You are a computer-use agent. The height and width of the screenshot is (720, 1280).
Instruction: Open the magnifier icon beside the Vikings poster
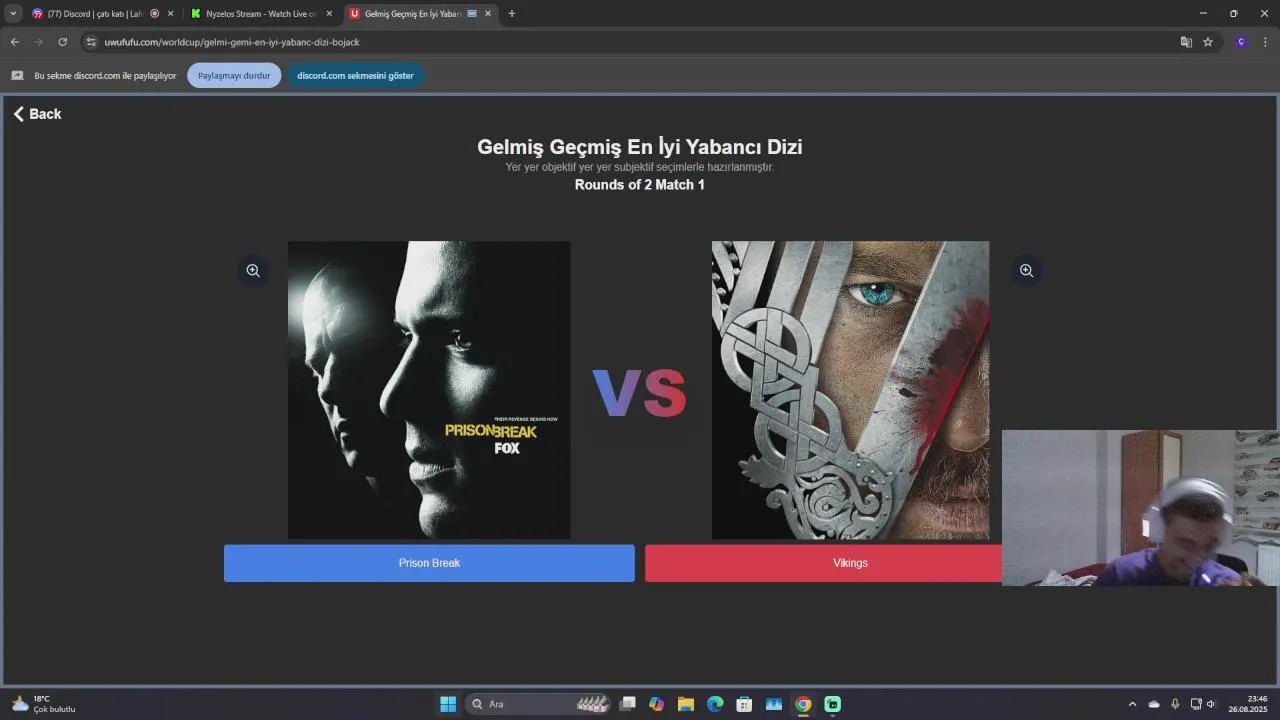[1026, 270]
